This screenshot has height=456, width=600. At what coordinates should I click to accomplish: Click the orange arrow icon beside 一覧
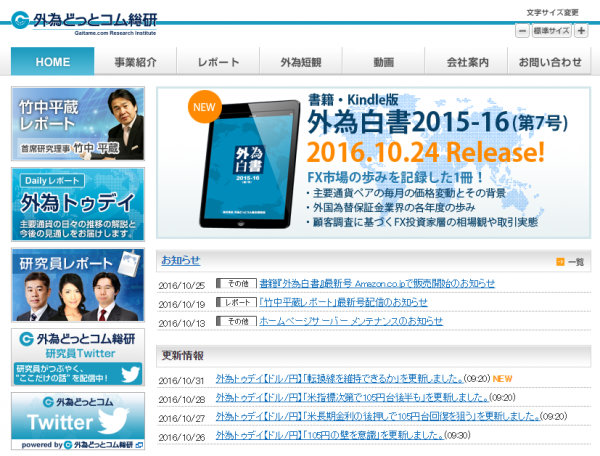[x=560, y=262]
